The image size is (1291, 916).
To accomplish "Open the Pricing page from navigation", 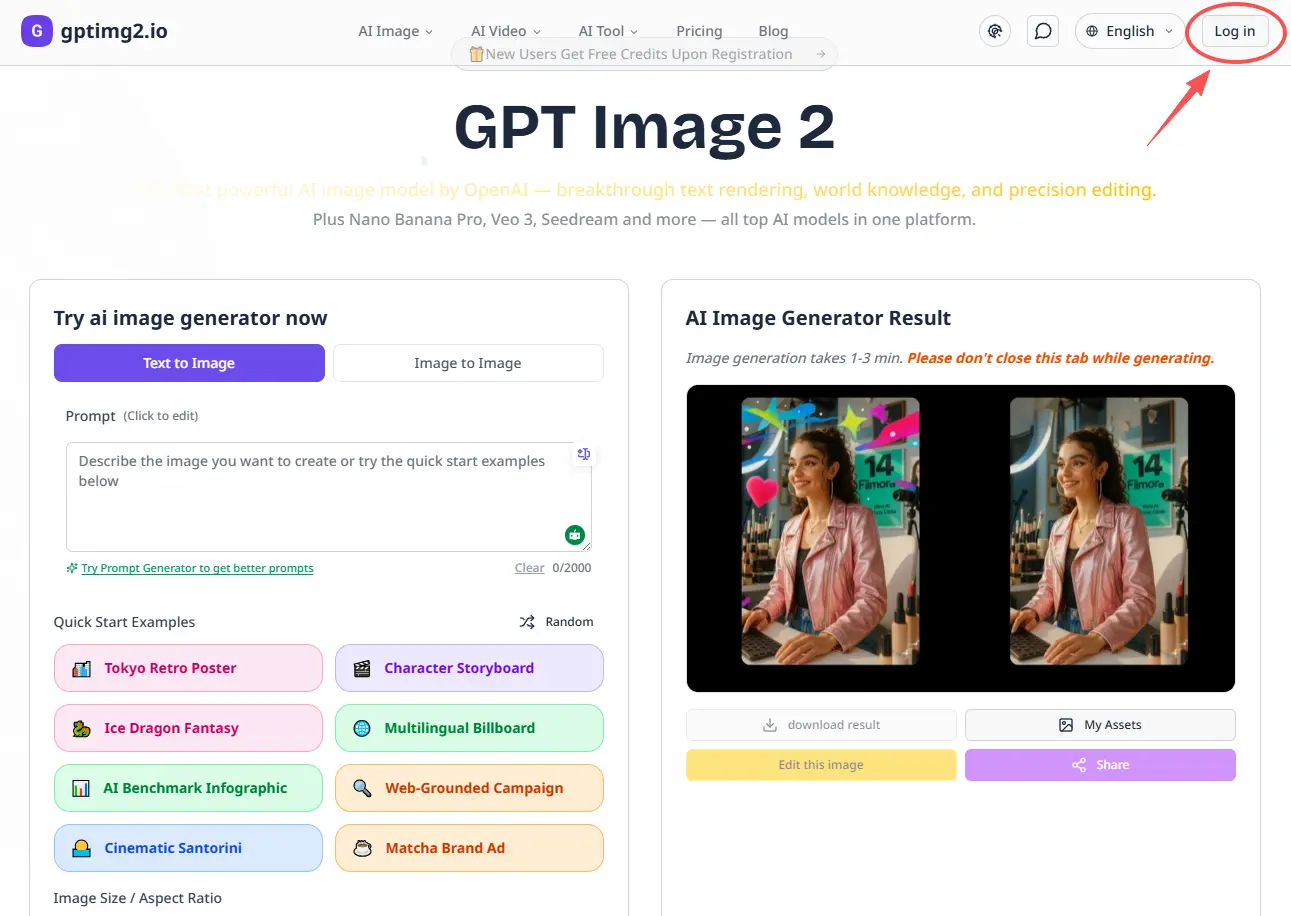I will pyautogui.click(x=698, y=31).
